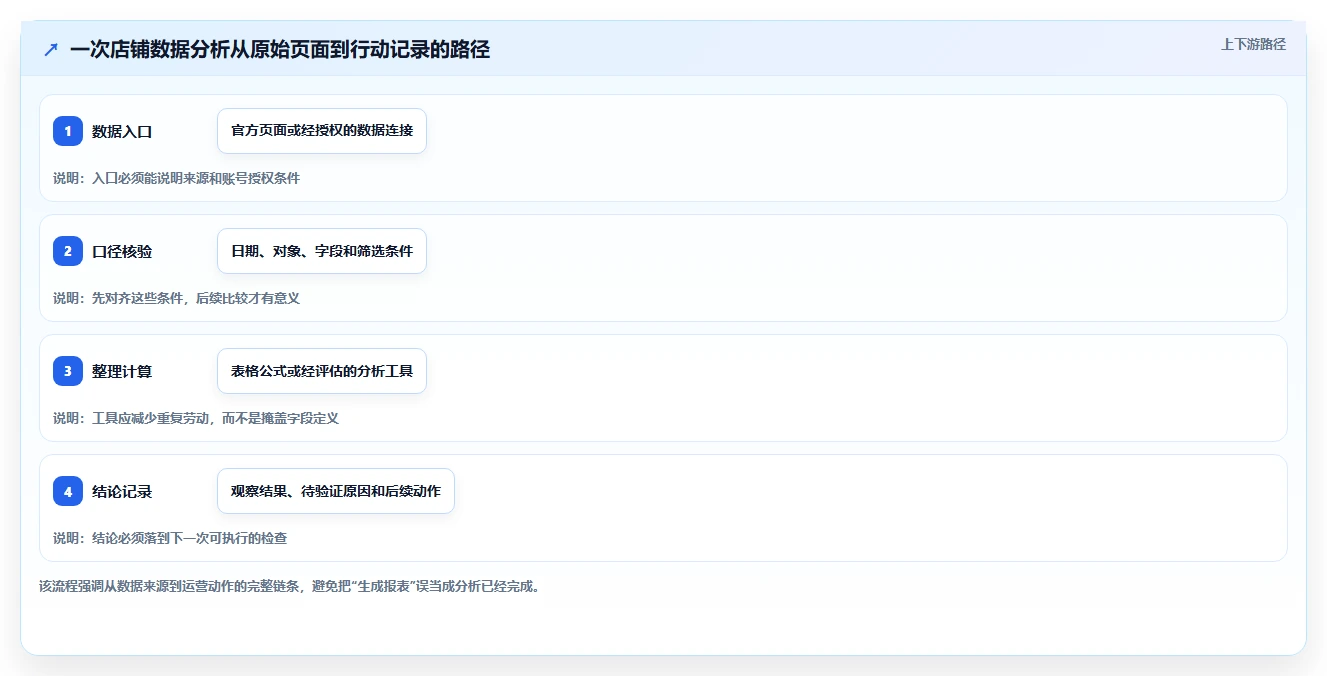Viewport: 1327px width, 676px height.
Task: Click the footer summary starting with 该流程强调
Action: [292, 586]
